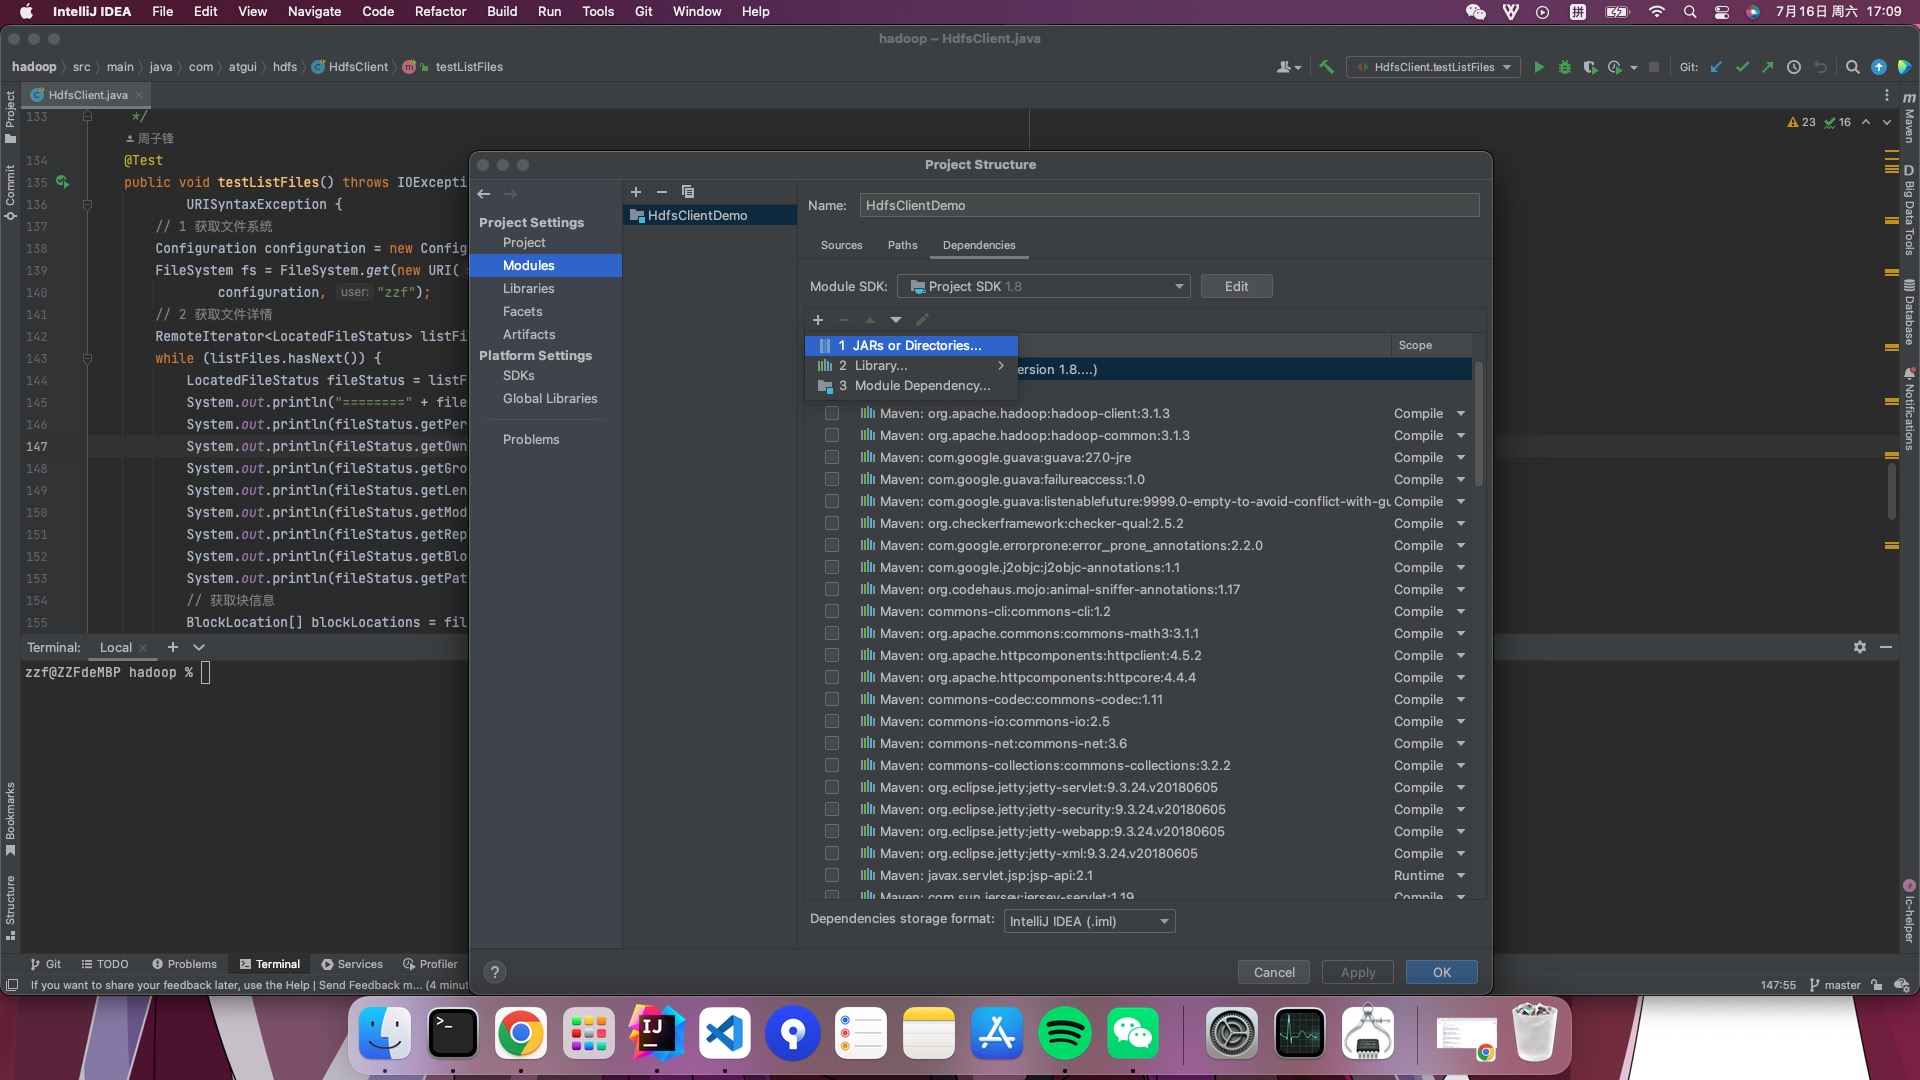Select Artifacts in Project Settings
This screenshot has height=1080, width=1920.
(529, 334)
